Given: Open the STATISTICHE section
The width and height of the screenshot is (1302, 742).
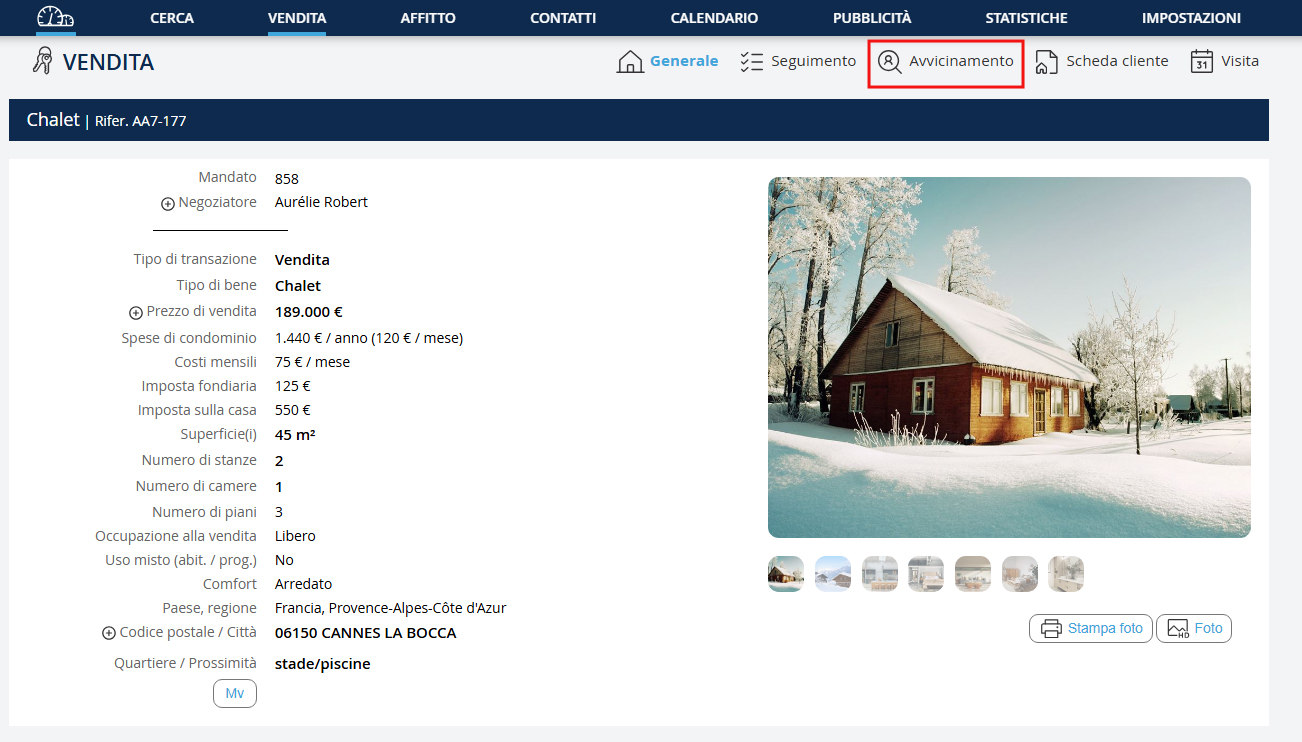Looking at the screenshot, I should click(1026, 18).
